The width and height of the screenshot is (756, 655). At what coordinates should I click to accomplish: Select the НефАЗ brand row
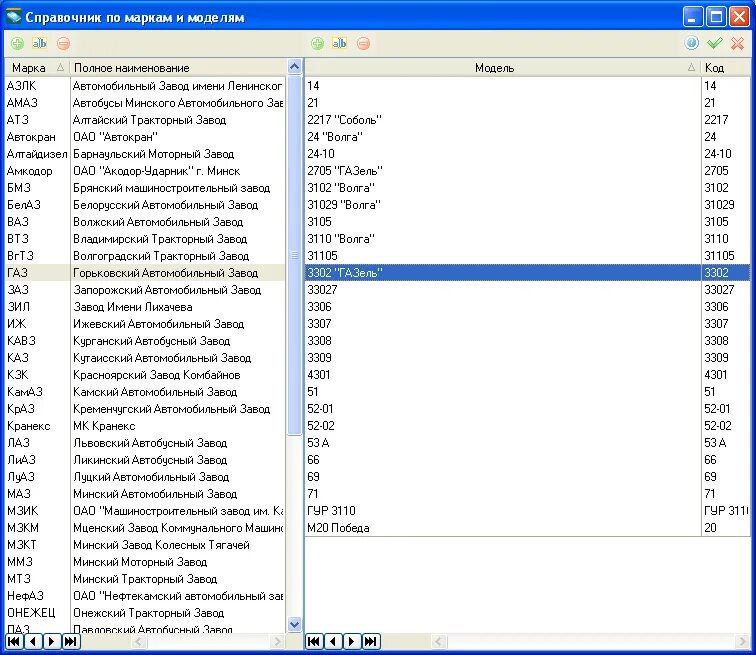tap(145, 596)
